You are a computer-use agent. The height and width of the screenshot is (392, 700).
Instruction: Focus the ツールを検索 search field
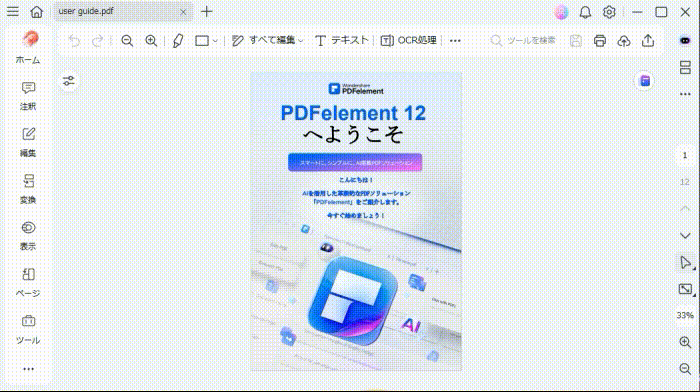click(523, 41)
